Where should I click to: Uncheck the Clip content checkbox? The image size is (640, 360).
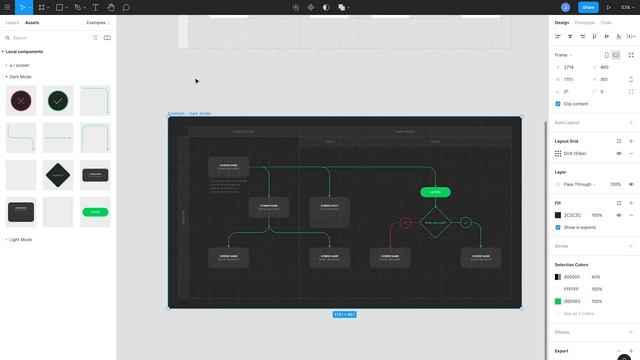tap(558, 104)
